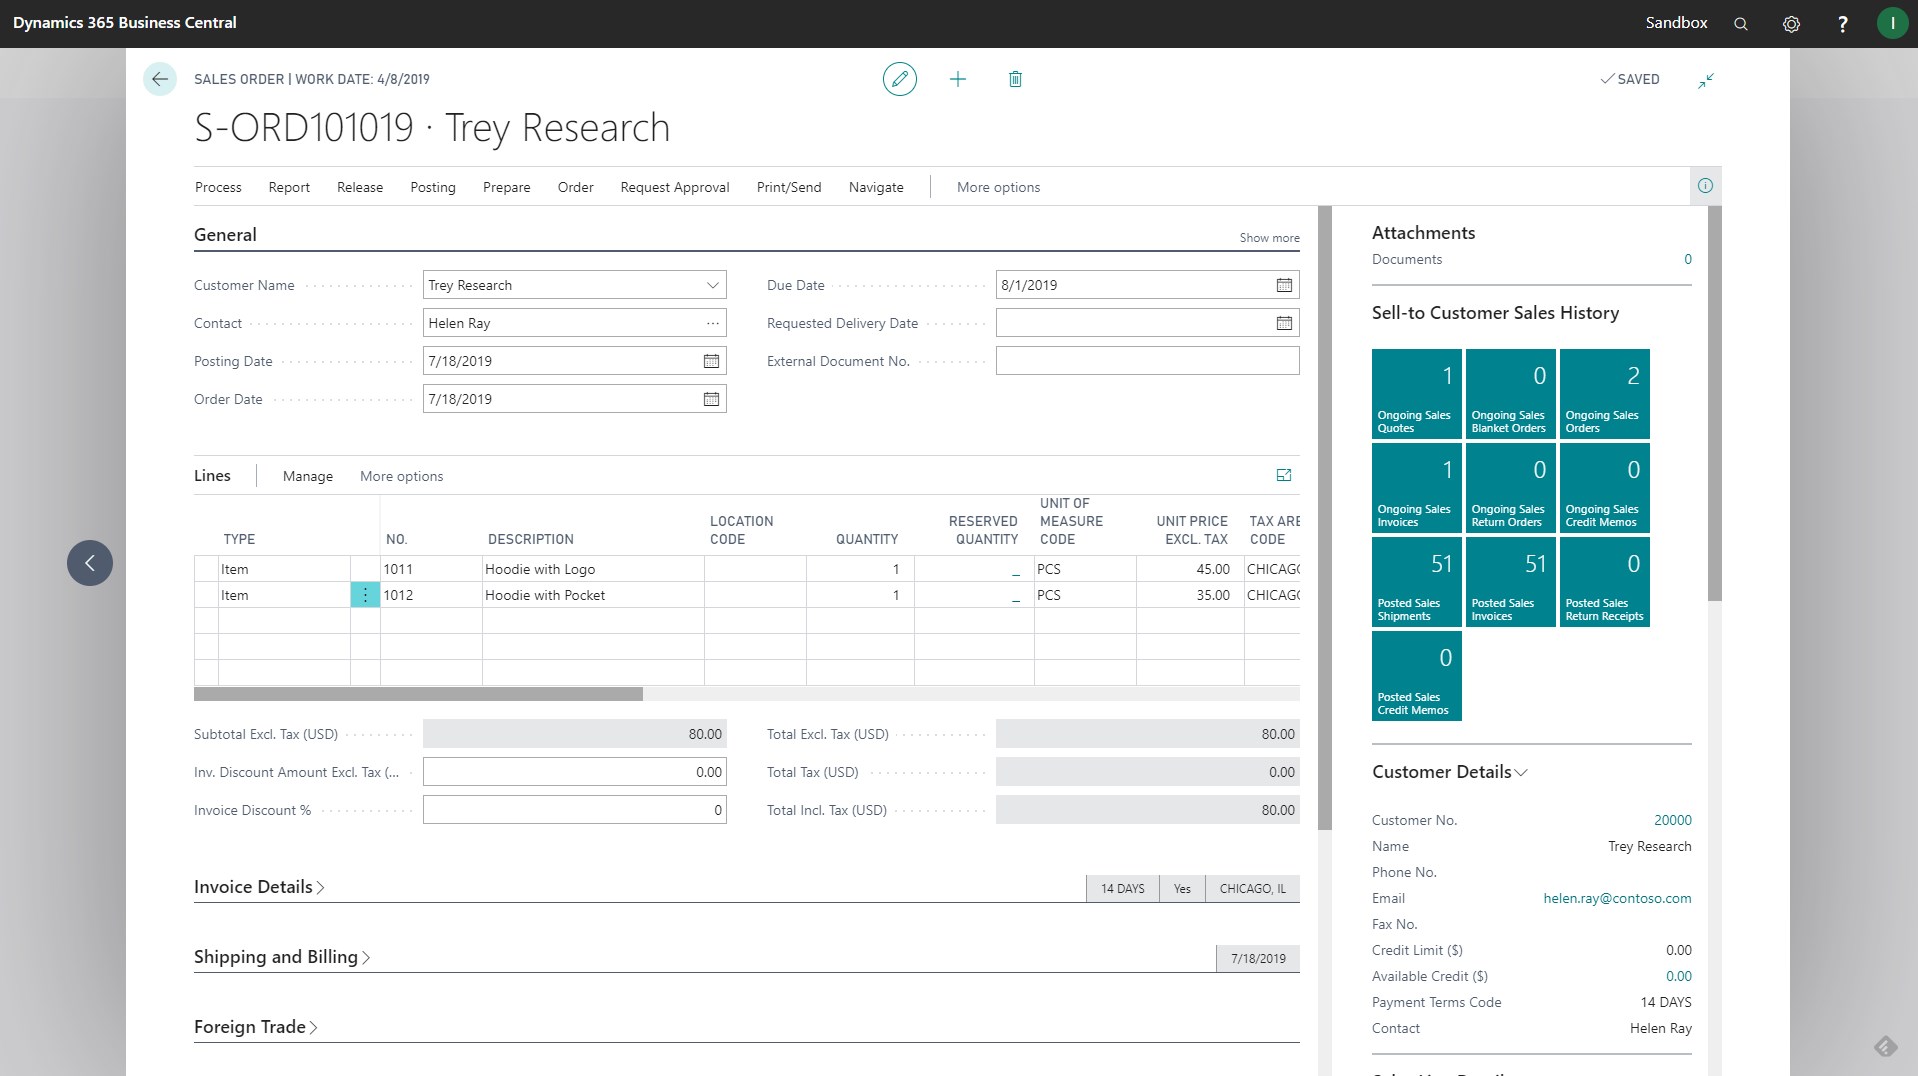
Task: Delete the sales order via trash icon
Action: click(x=1015, y=79)
